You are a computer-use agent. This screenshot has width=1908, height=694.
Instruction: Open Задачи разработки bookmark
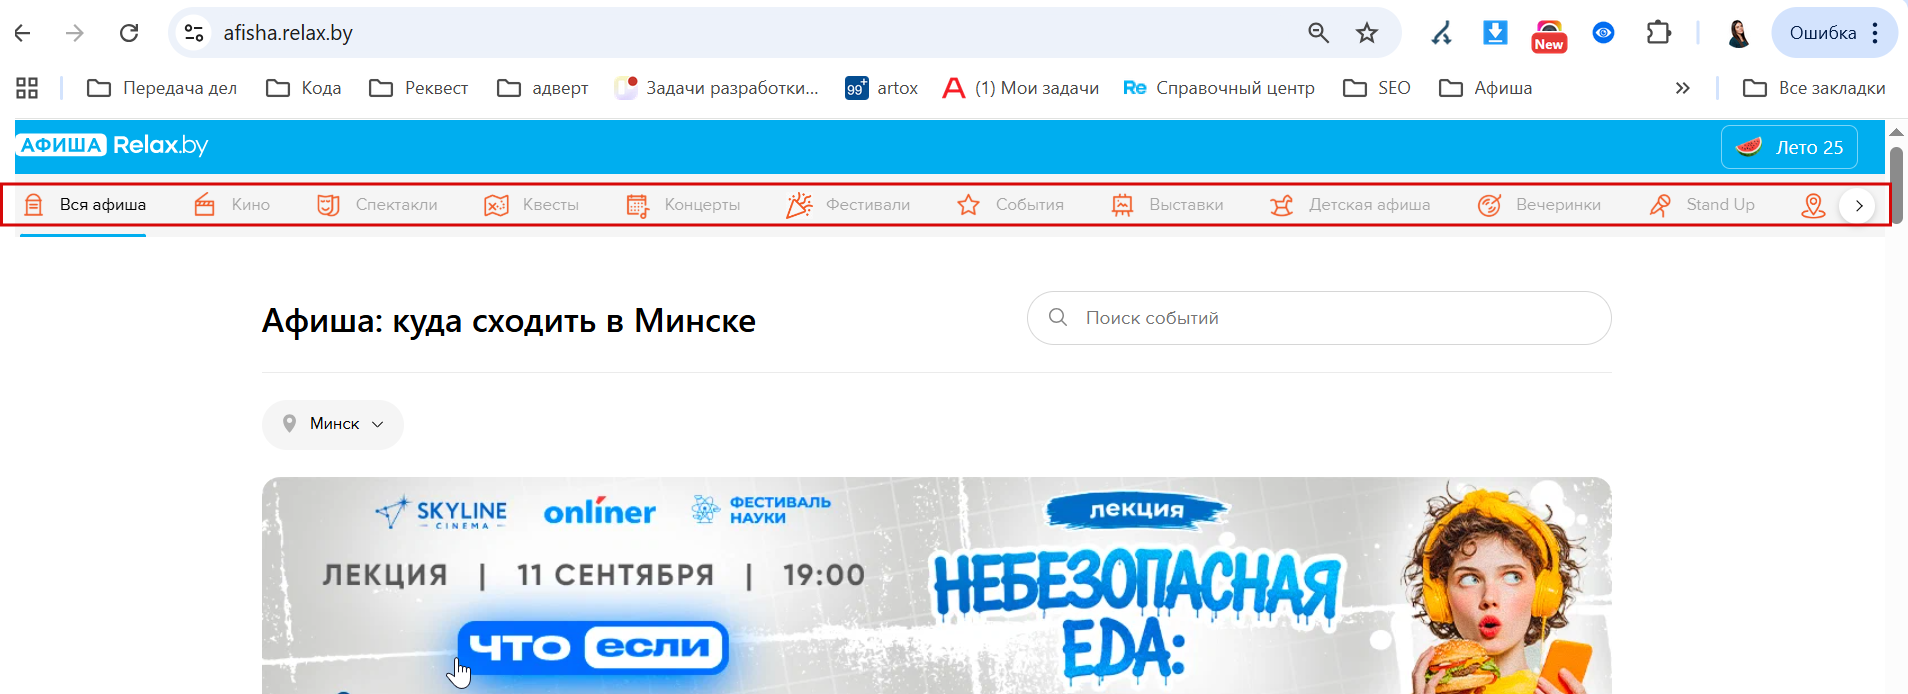pyautogui.click(x=716, y=88)
